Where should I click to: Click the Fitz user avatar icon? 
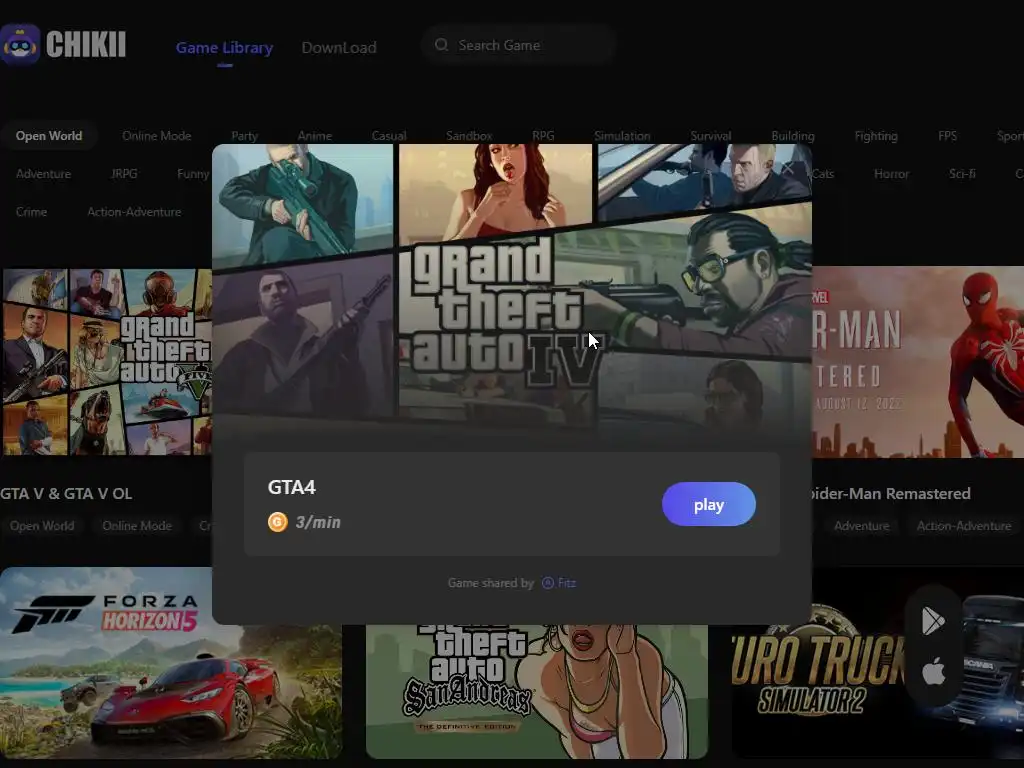click(548, 583)
